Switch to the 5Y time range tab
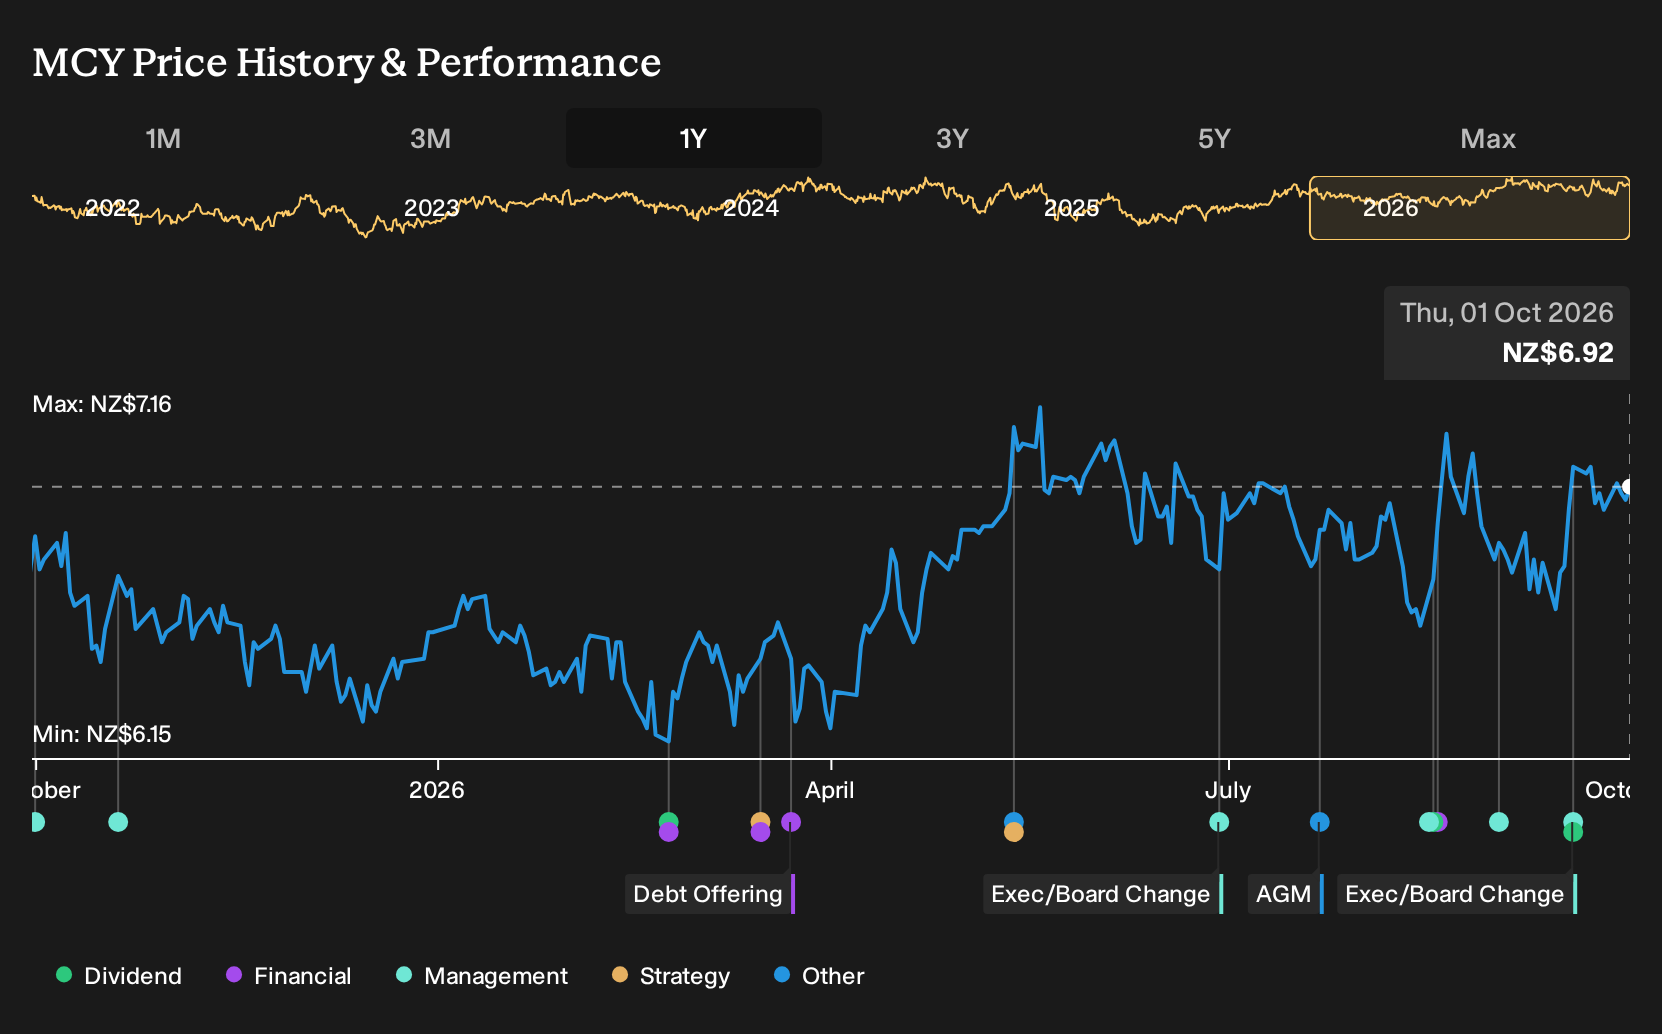Viewport: 1662px width, 1034px height. point(1214,138)
